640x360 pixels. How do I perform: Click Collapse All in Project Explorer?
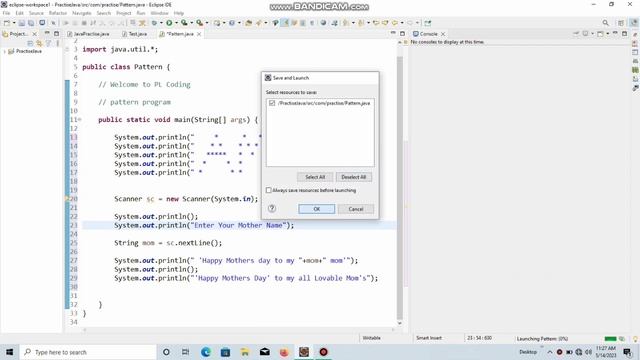pos(30,43)
